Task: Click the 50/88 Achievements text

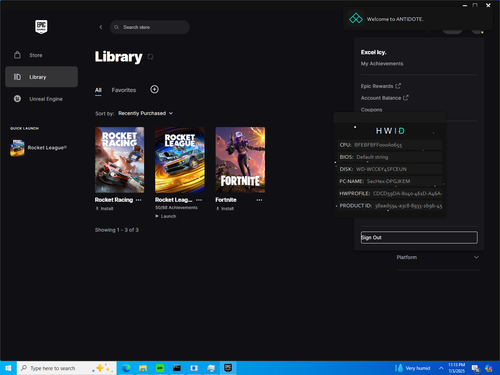Action: coord(176,208)
